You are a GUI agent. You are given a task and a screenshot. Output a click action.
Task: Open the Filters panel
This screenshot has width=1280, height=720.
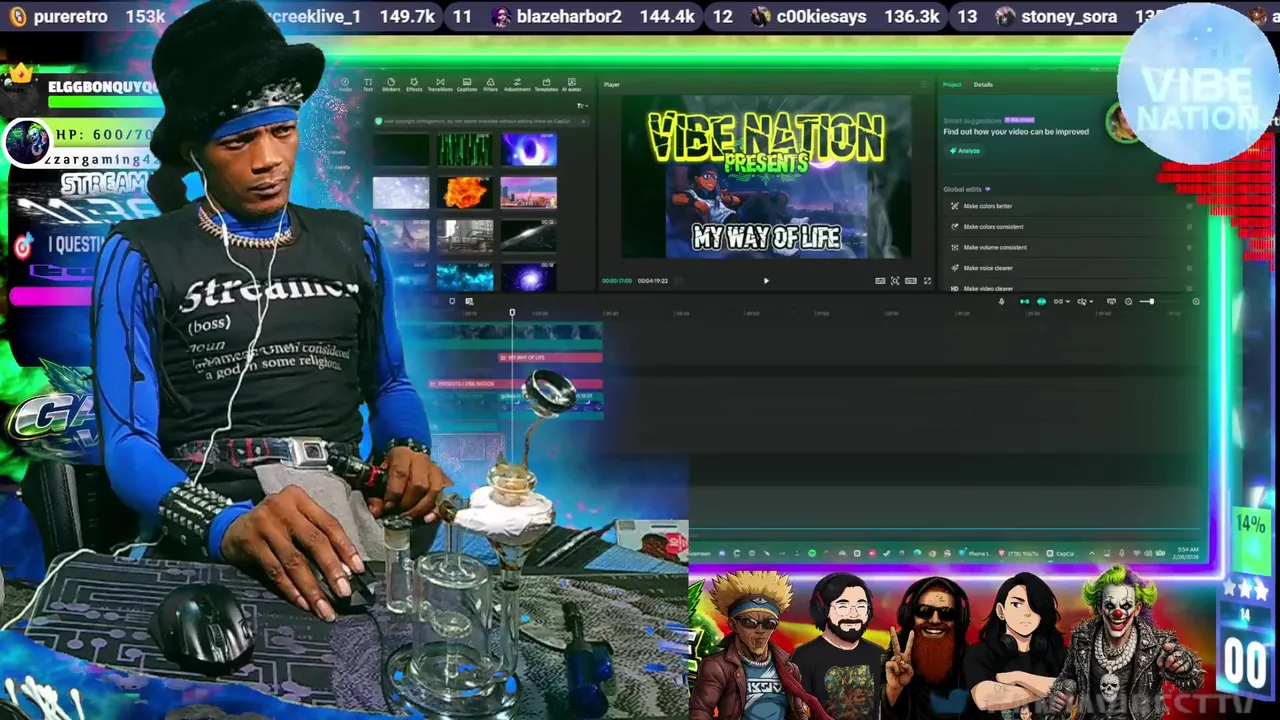click(x=491, y=85)
